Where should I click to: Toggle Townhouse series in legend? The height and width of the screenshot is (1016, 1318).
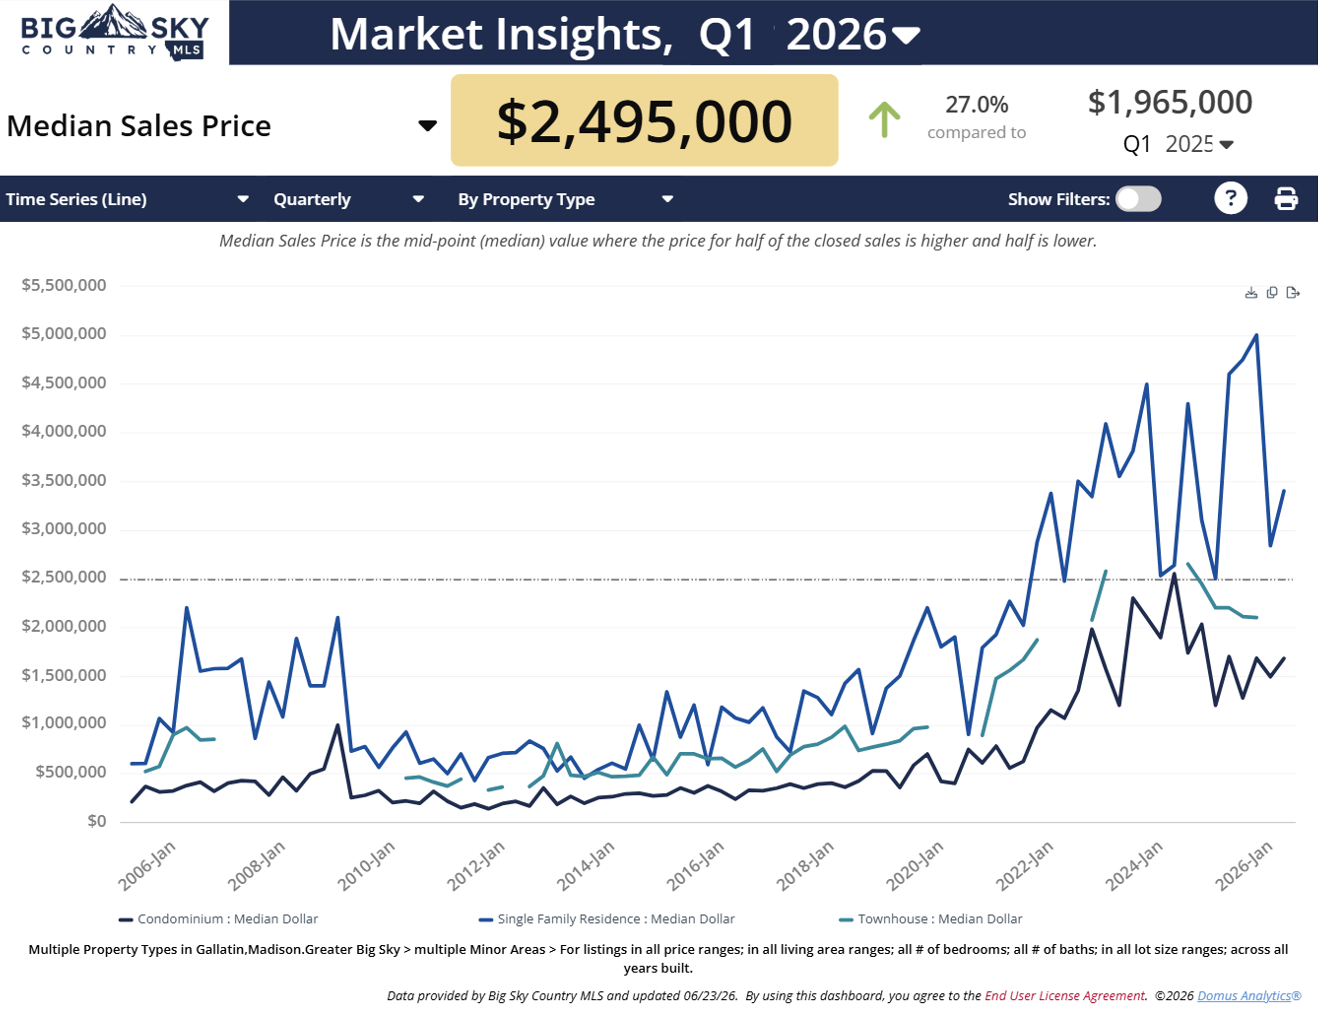(931, 919)
